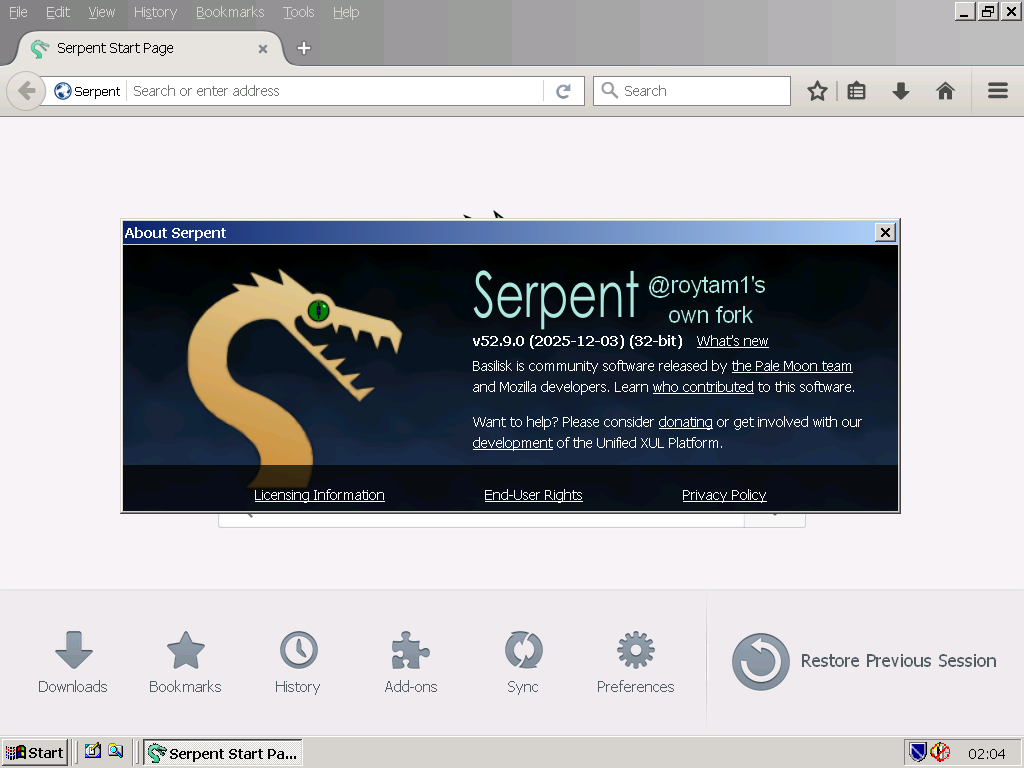The width and height of the screenshot is (1024, 768).
Task: Click the What's new link
Action: 732,341
